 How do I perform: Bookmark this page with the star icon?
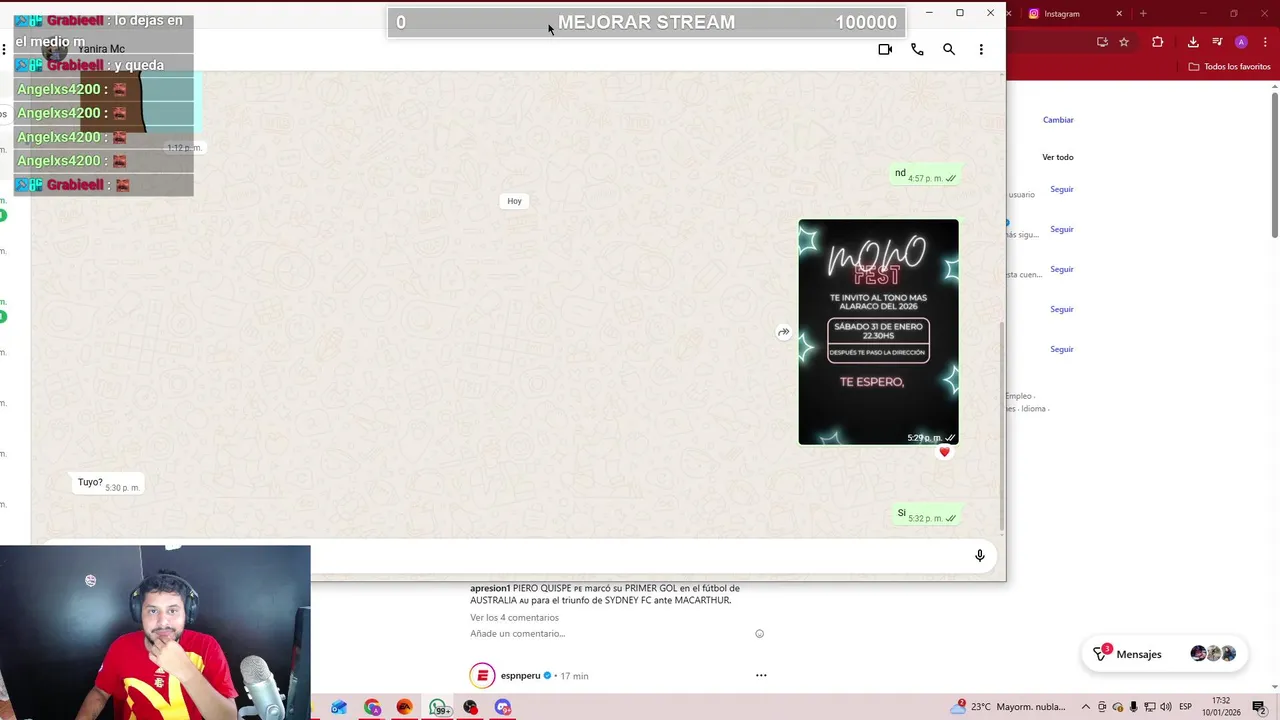(x=1124, y=42)
